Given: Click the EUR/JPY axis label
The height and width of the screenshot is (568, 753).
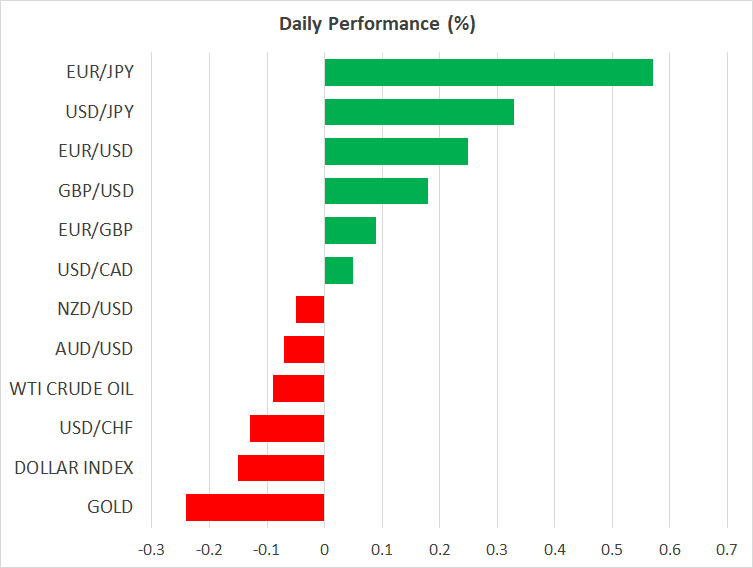Looking at the screenshot, I should (x=100, y=73).
